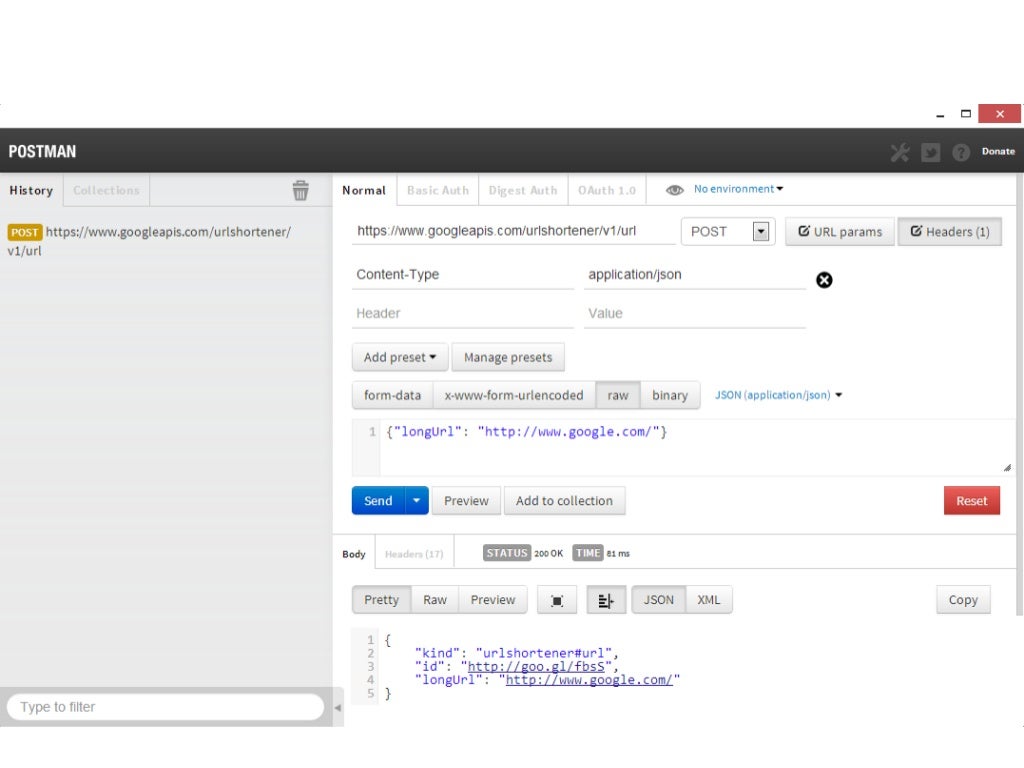1024x768 pixels.
Task: Select the Normal auth tab
Action: [364, 190]
